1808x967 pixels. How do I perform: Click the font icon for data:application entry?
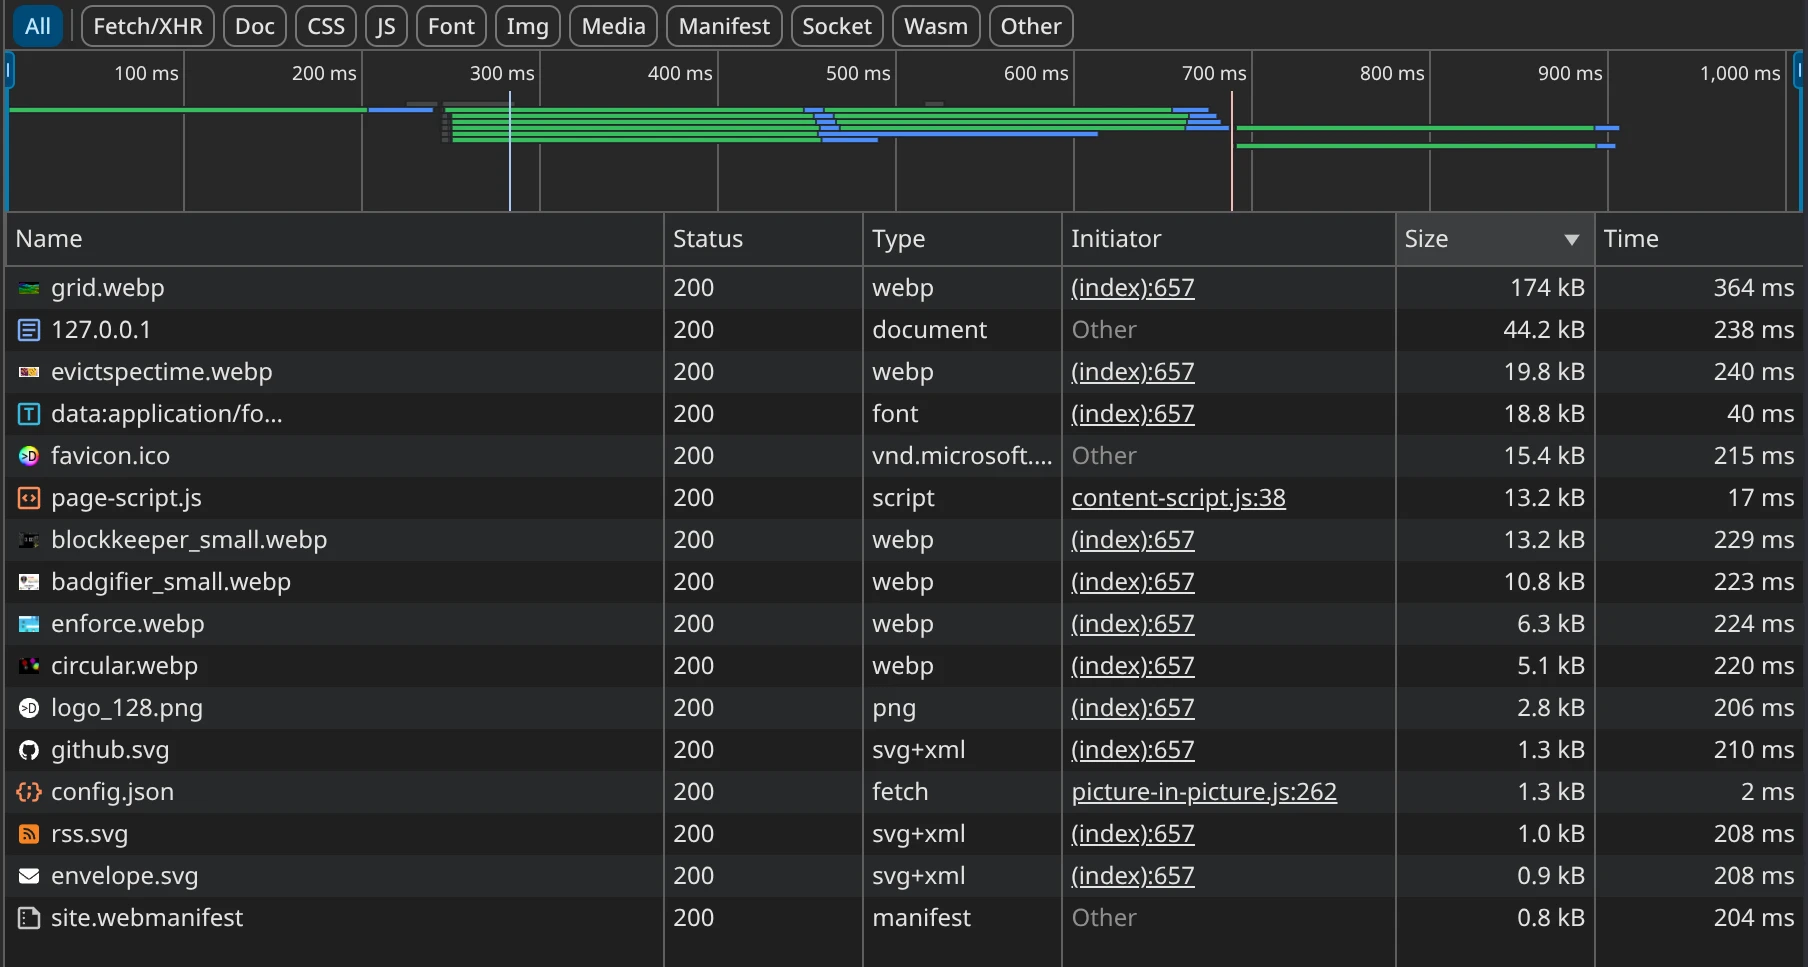pyautogui.click(x=29, y=414)
